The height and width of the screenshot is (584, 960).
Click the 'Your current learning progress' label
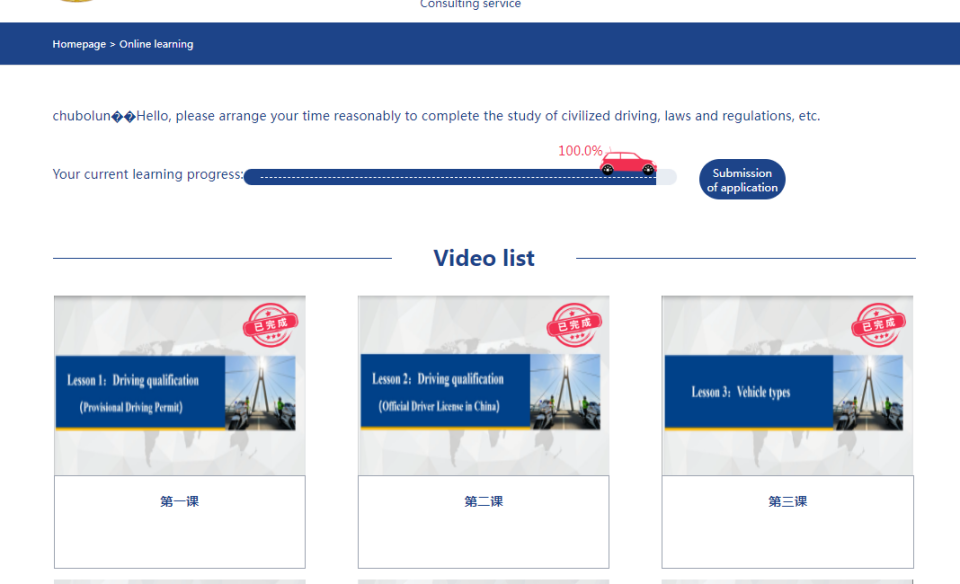[148, 174]
